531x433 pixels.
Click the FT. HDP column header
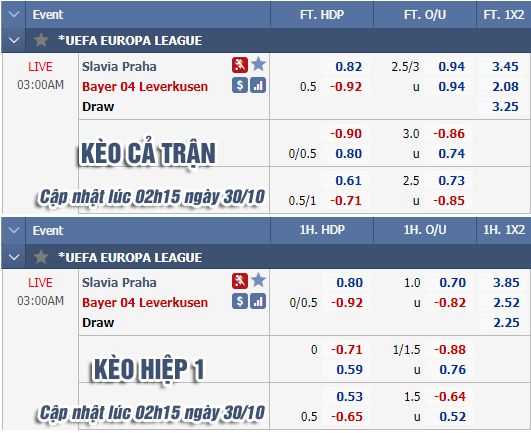322,15
